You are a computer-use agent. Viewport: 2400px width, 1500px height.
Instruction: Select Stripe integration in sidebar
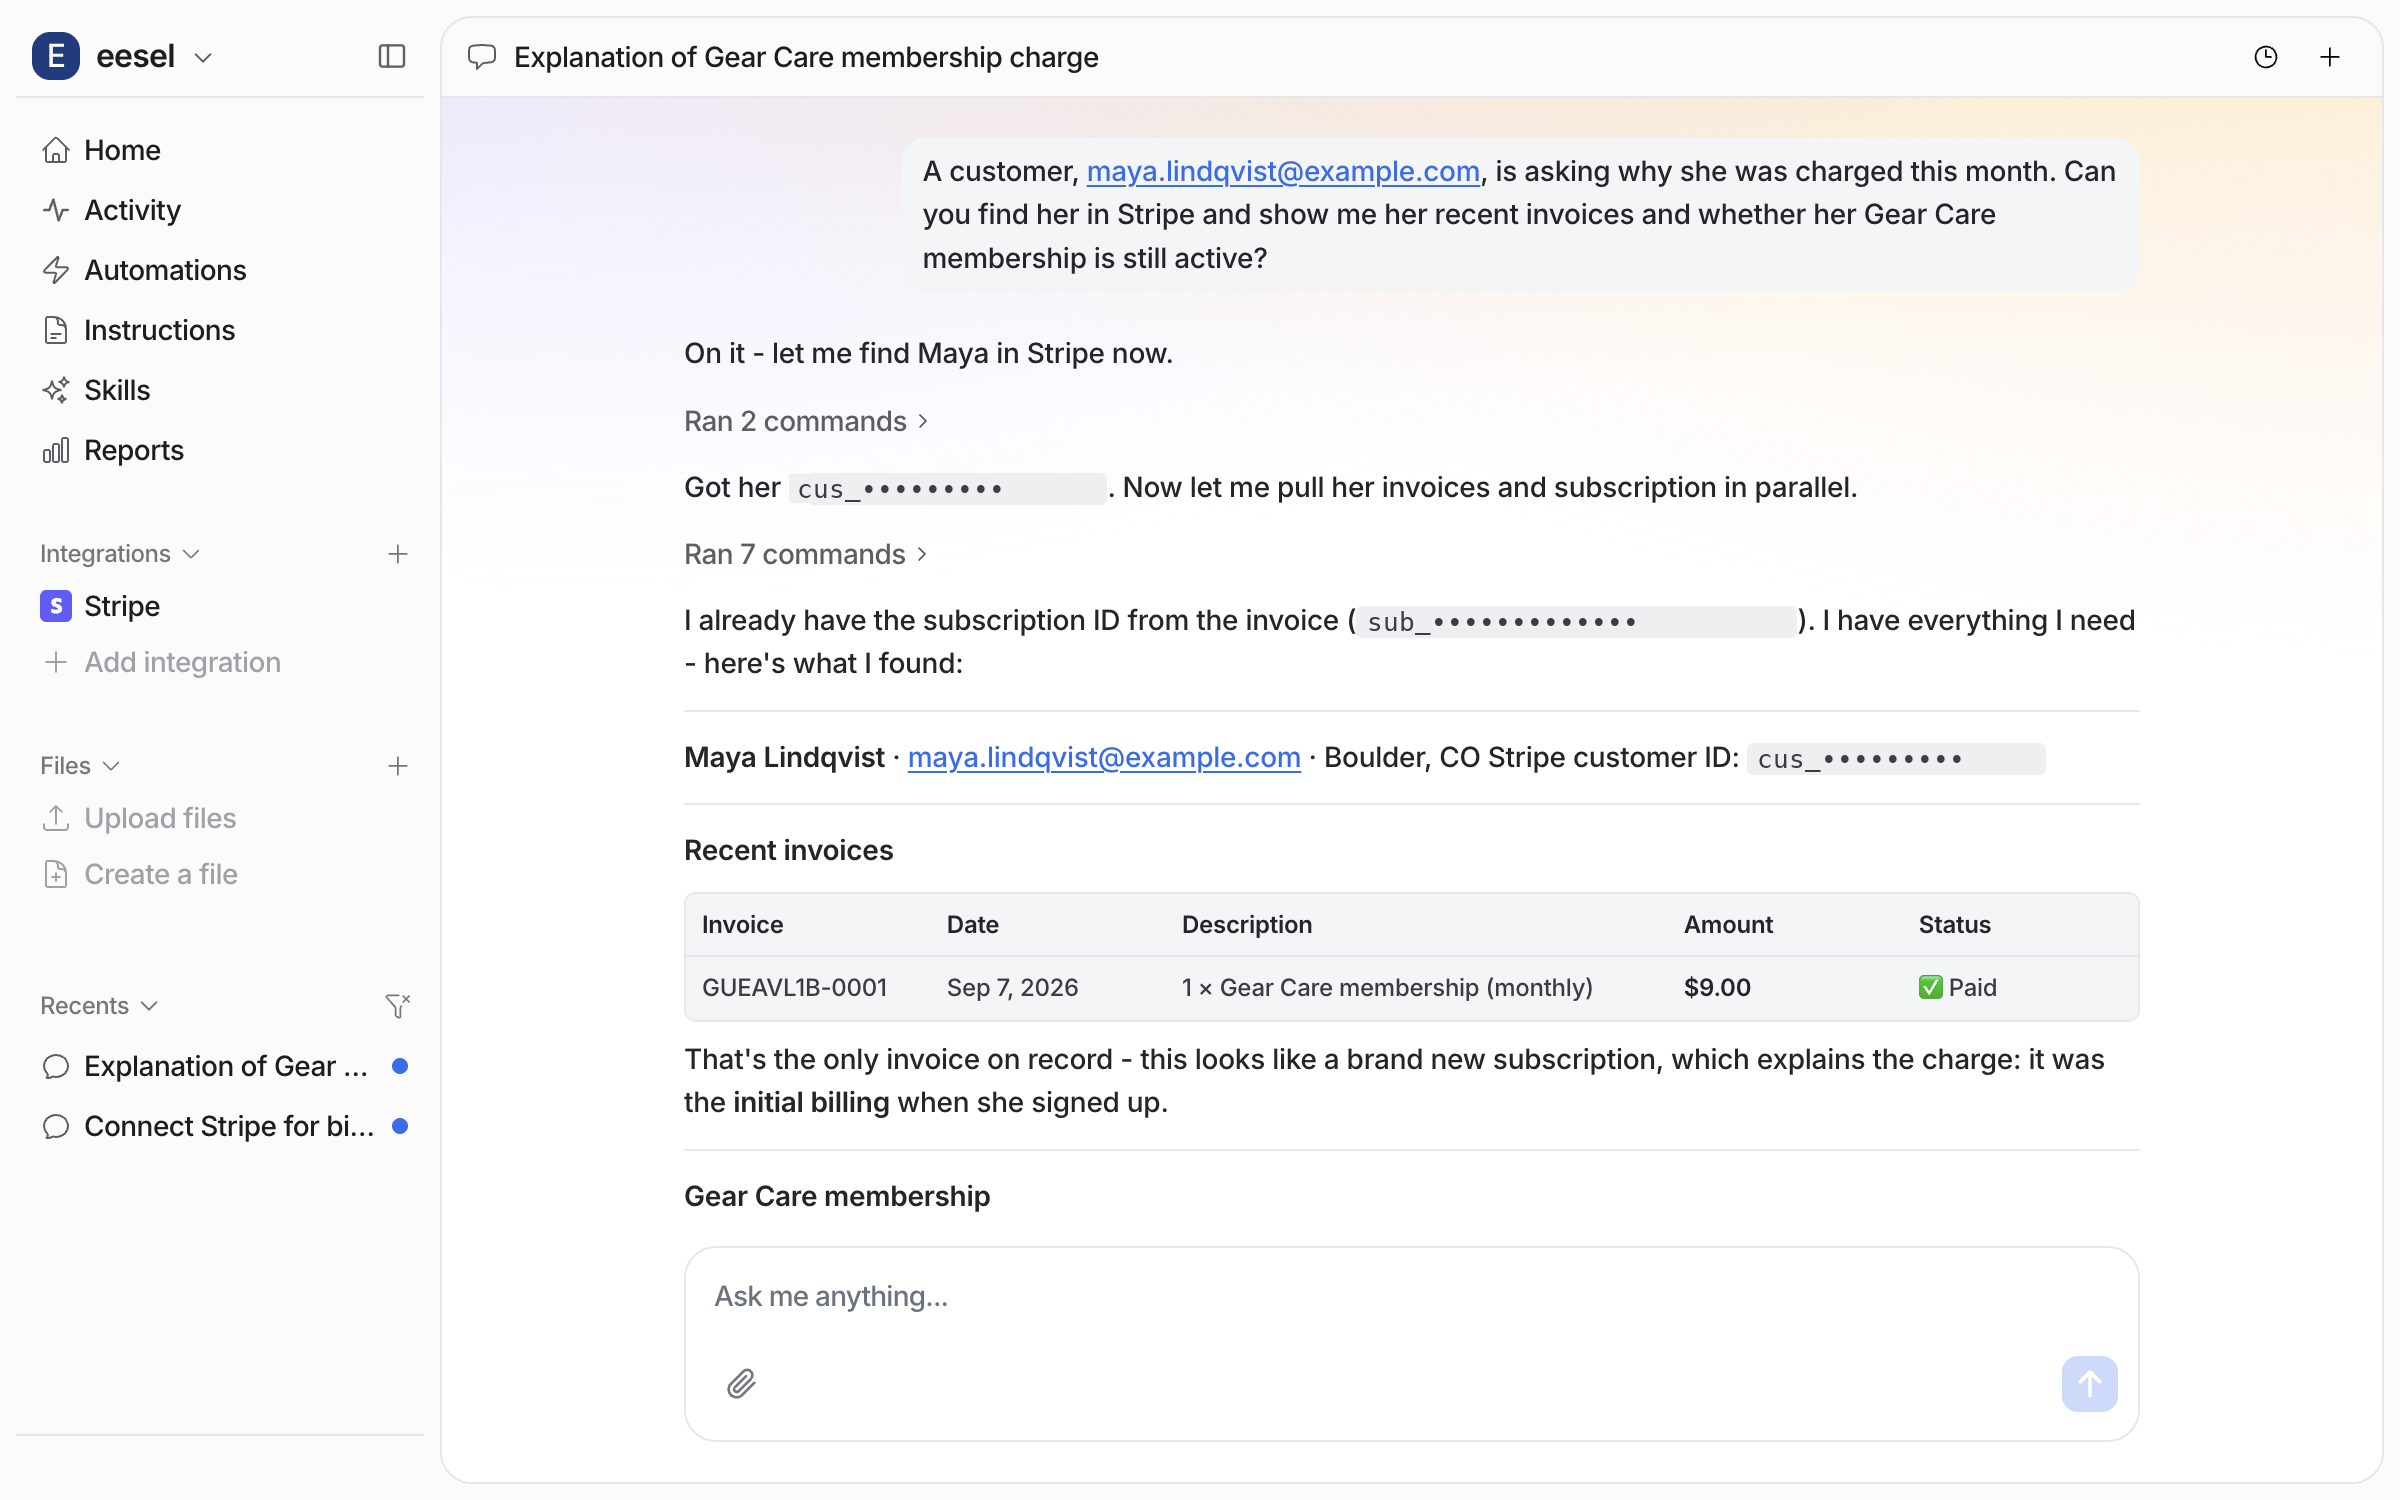(220, 606)
